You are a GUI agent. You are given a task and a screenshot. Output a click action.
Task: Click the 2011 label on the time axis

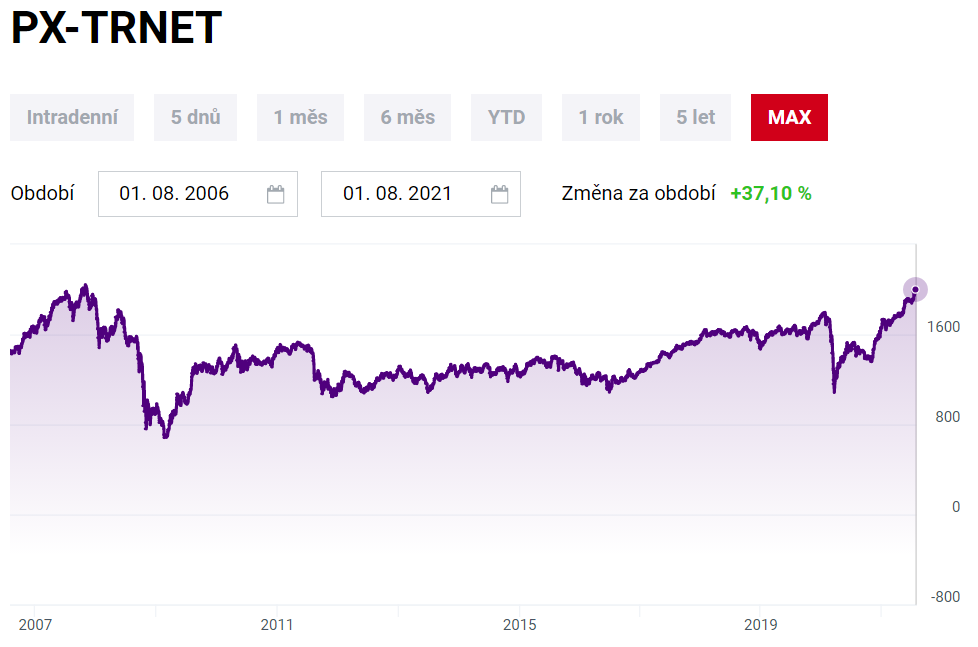pos(277,625)
